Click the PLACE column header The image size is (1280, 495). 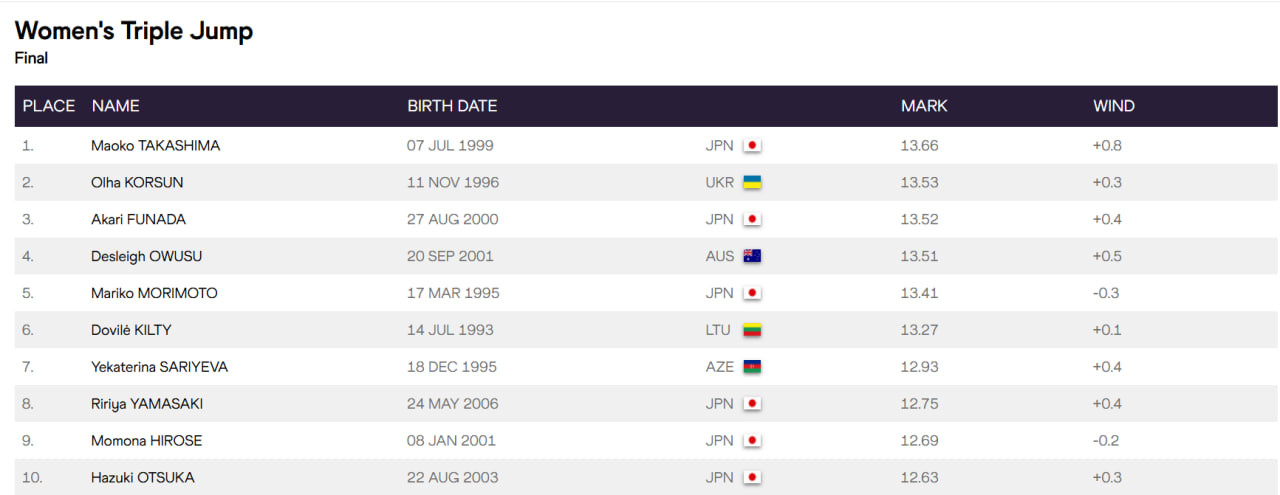(x=49, y=106)
